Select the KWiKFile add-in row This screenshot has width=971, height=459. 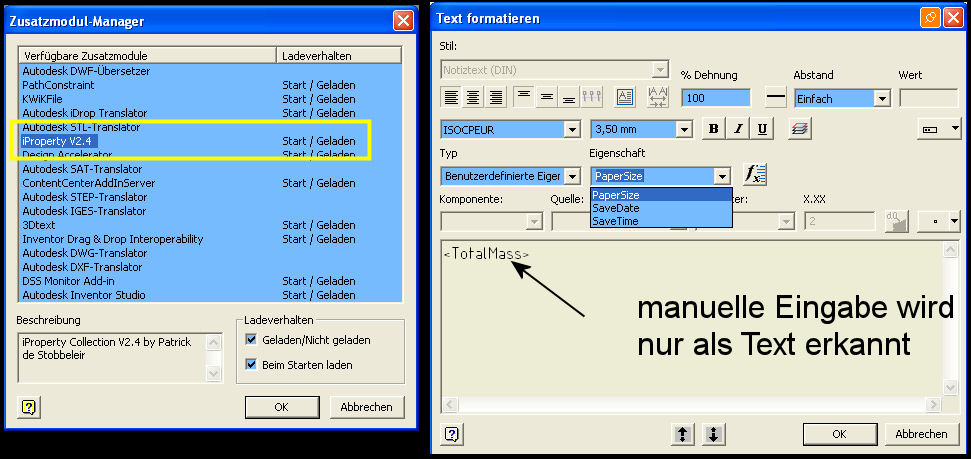tap(211, 99)
